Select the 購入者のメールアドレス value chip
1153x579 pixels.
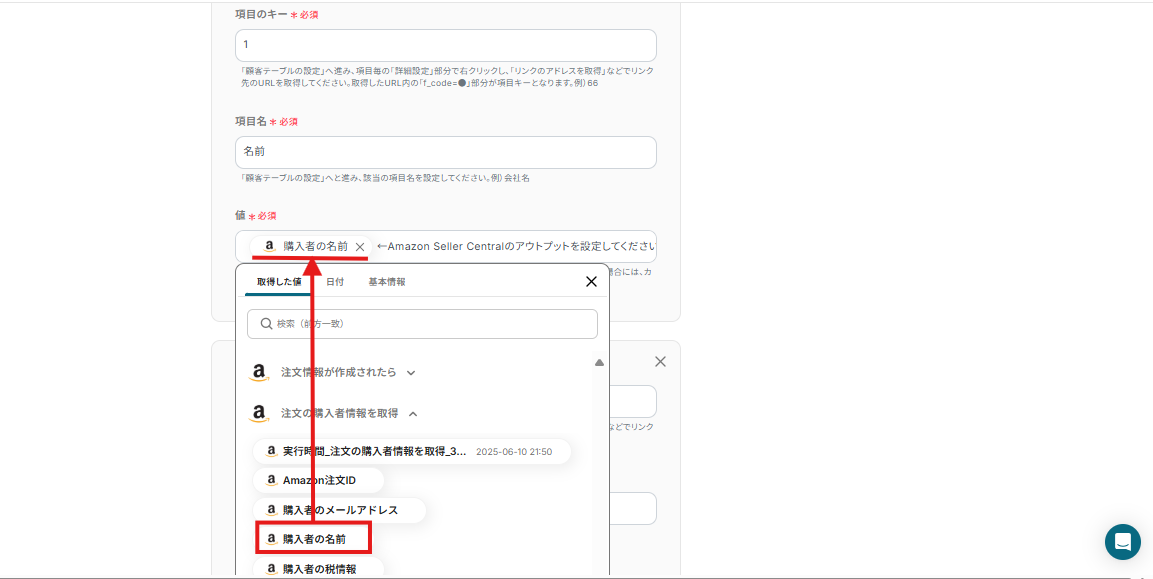339,510
